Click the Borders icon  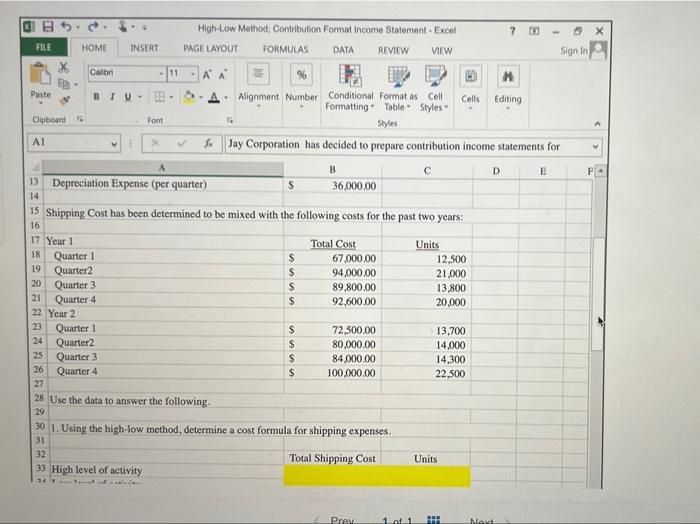tap(159, 97)
